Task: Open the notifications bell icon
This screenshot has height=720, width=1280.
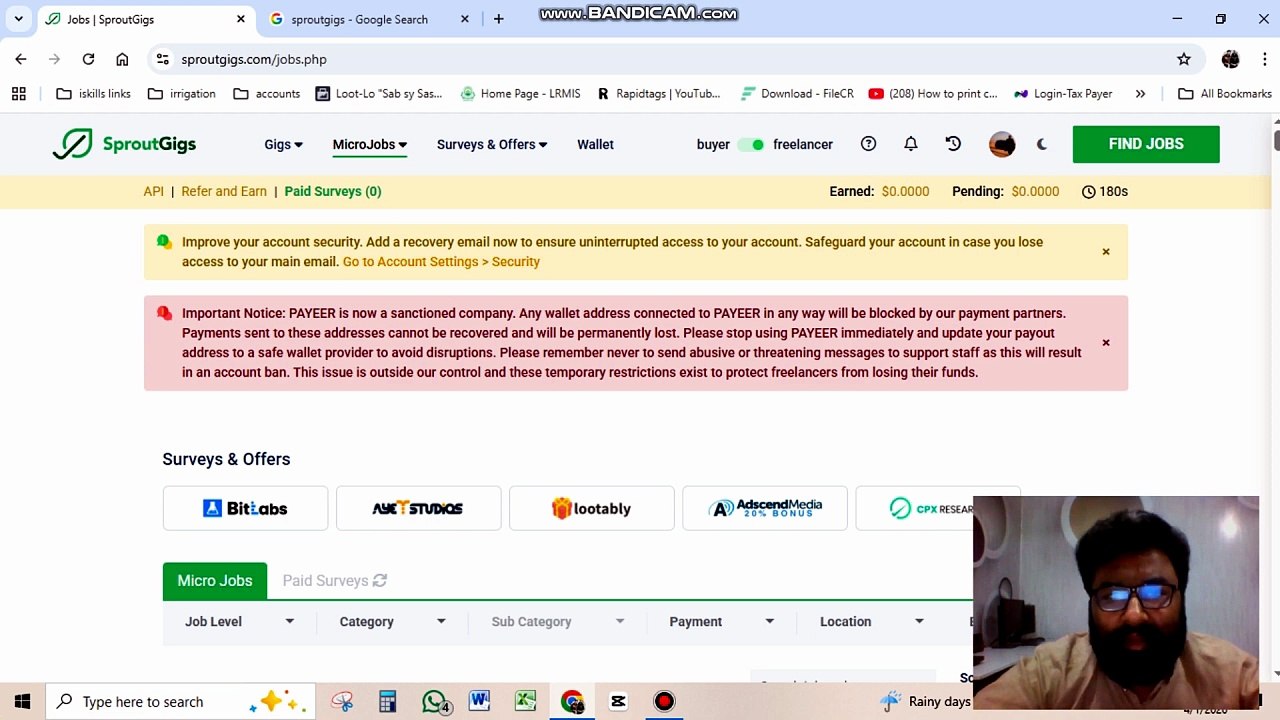Action: pyautogui.click(x=910, y=144)
